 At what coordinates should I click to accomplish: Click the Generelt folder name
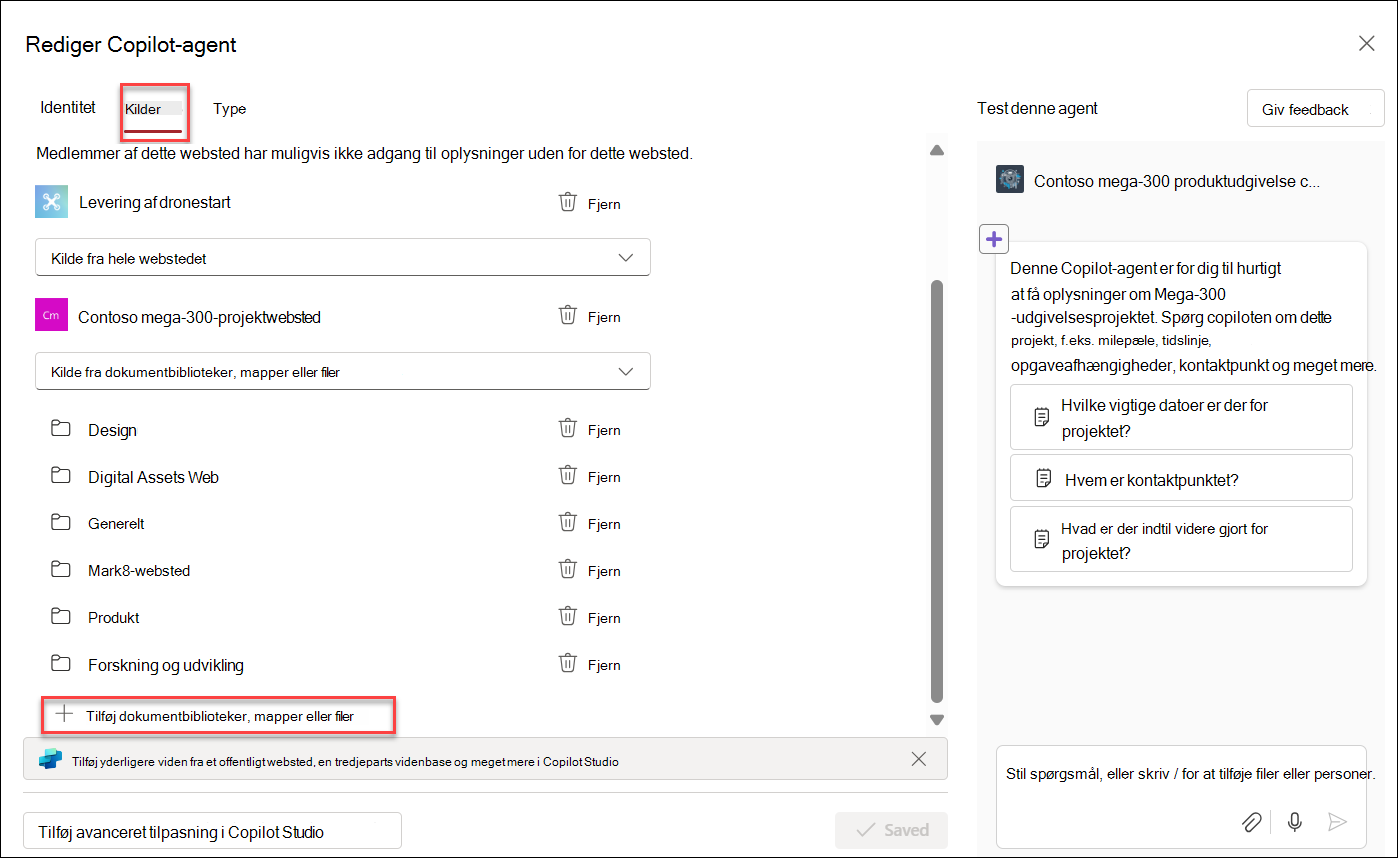[x=116, y=523]
